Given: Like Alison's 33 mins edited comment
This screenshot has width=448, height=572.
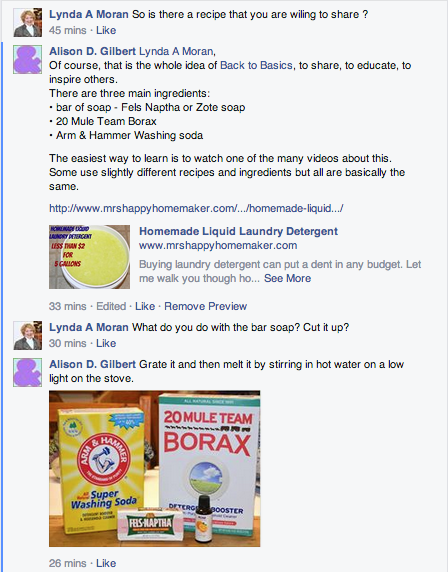Looking at the screenshot, I should coord(145,306).
